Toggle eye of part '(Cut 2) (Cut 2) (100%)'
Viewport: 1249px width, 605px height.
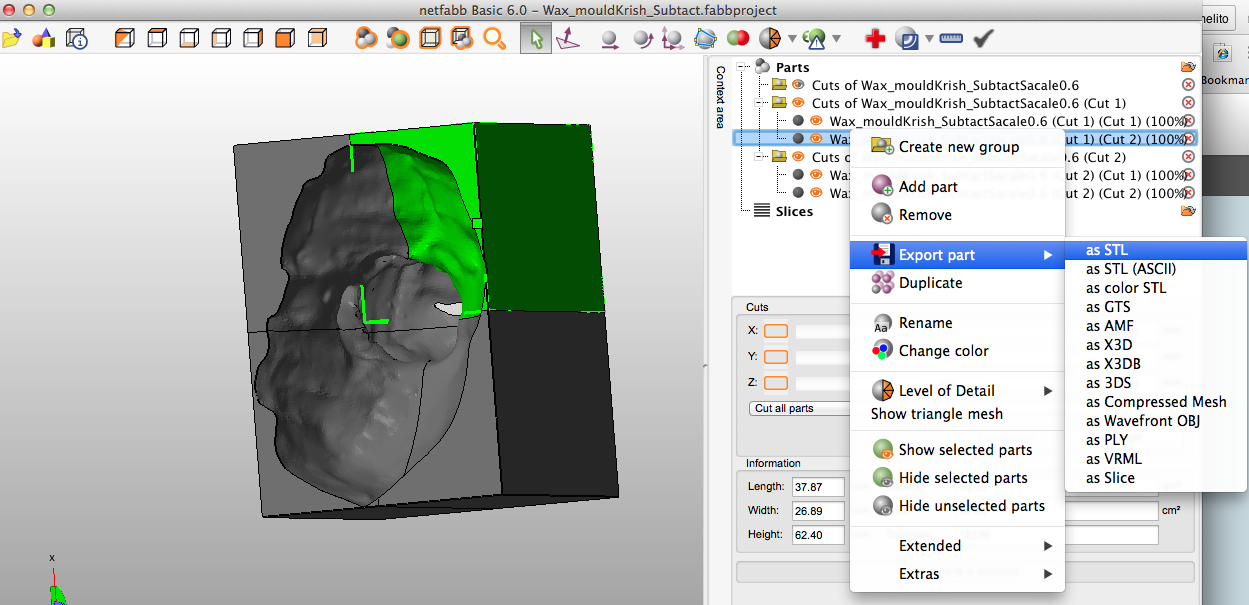(816, 193)
